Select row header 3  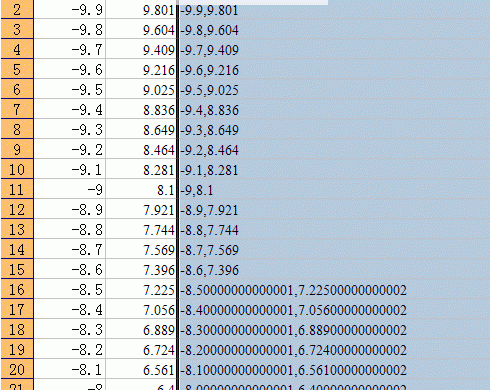coord(17,29)
